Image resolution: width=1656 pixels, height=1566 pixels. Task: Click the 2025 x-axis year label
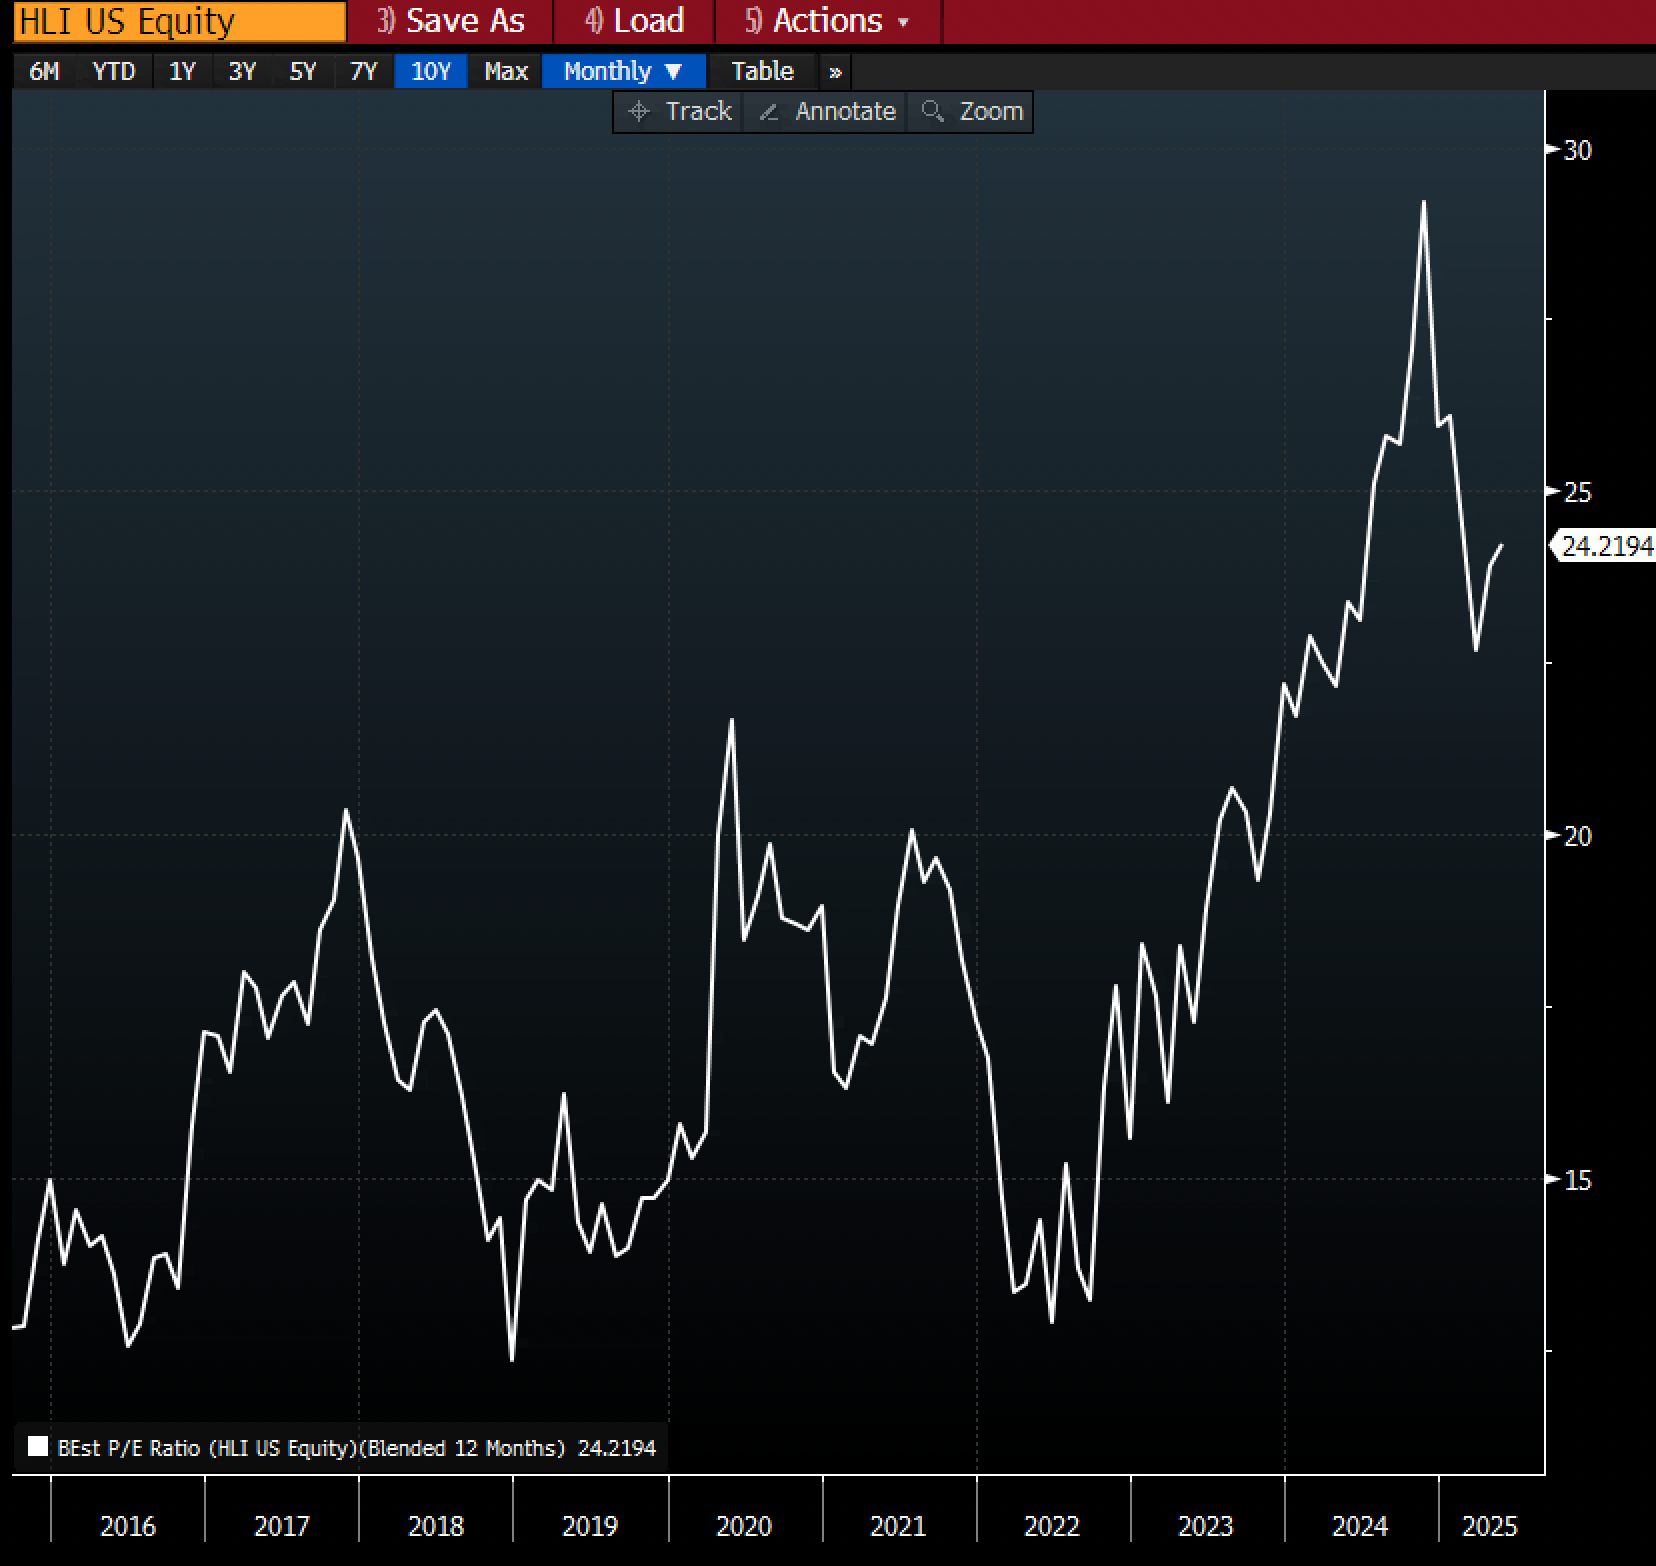click(1490, 1526)
